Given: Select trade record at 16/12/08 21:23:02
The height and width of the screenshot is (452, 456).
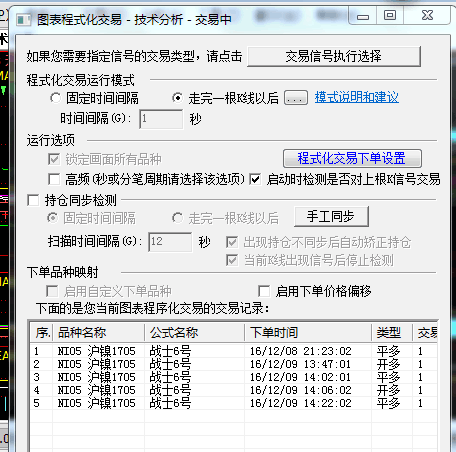Looking at the screenshot, I should 233,351.
